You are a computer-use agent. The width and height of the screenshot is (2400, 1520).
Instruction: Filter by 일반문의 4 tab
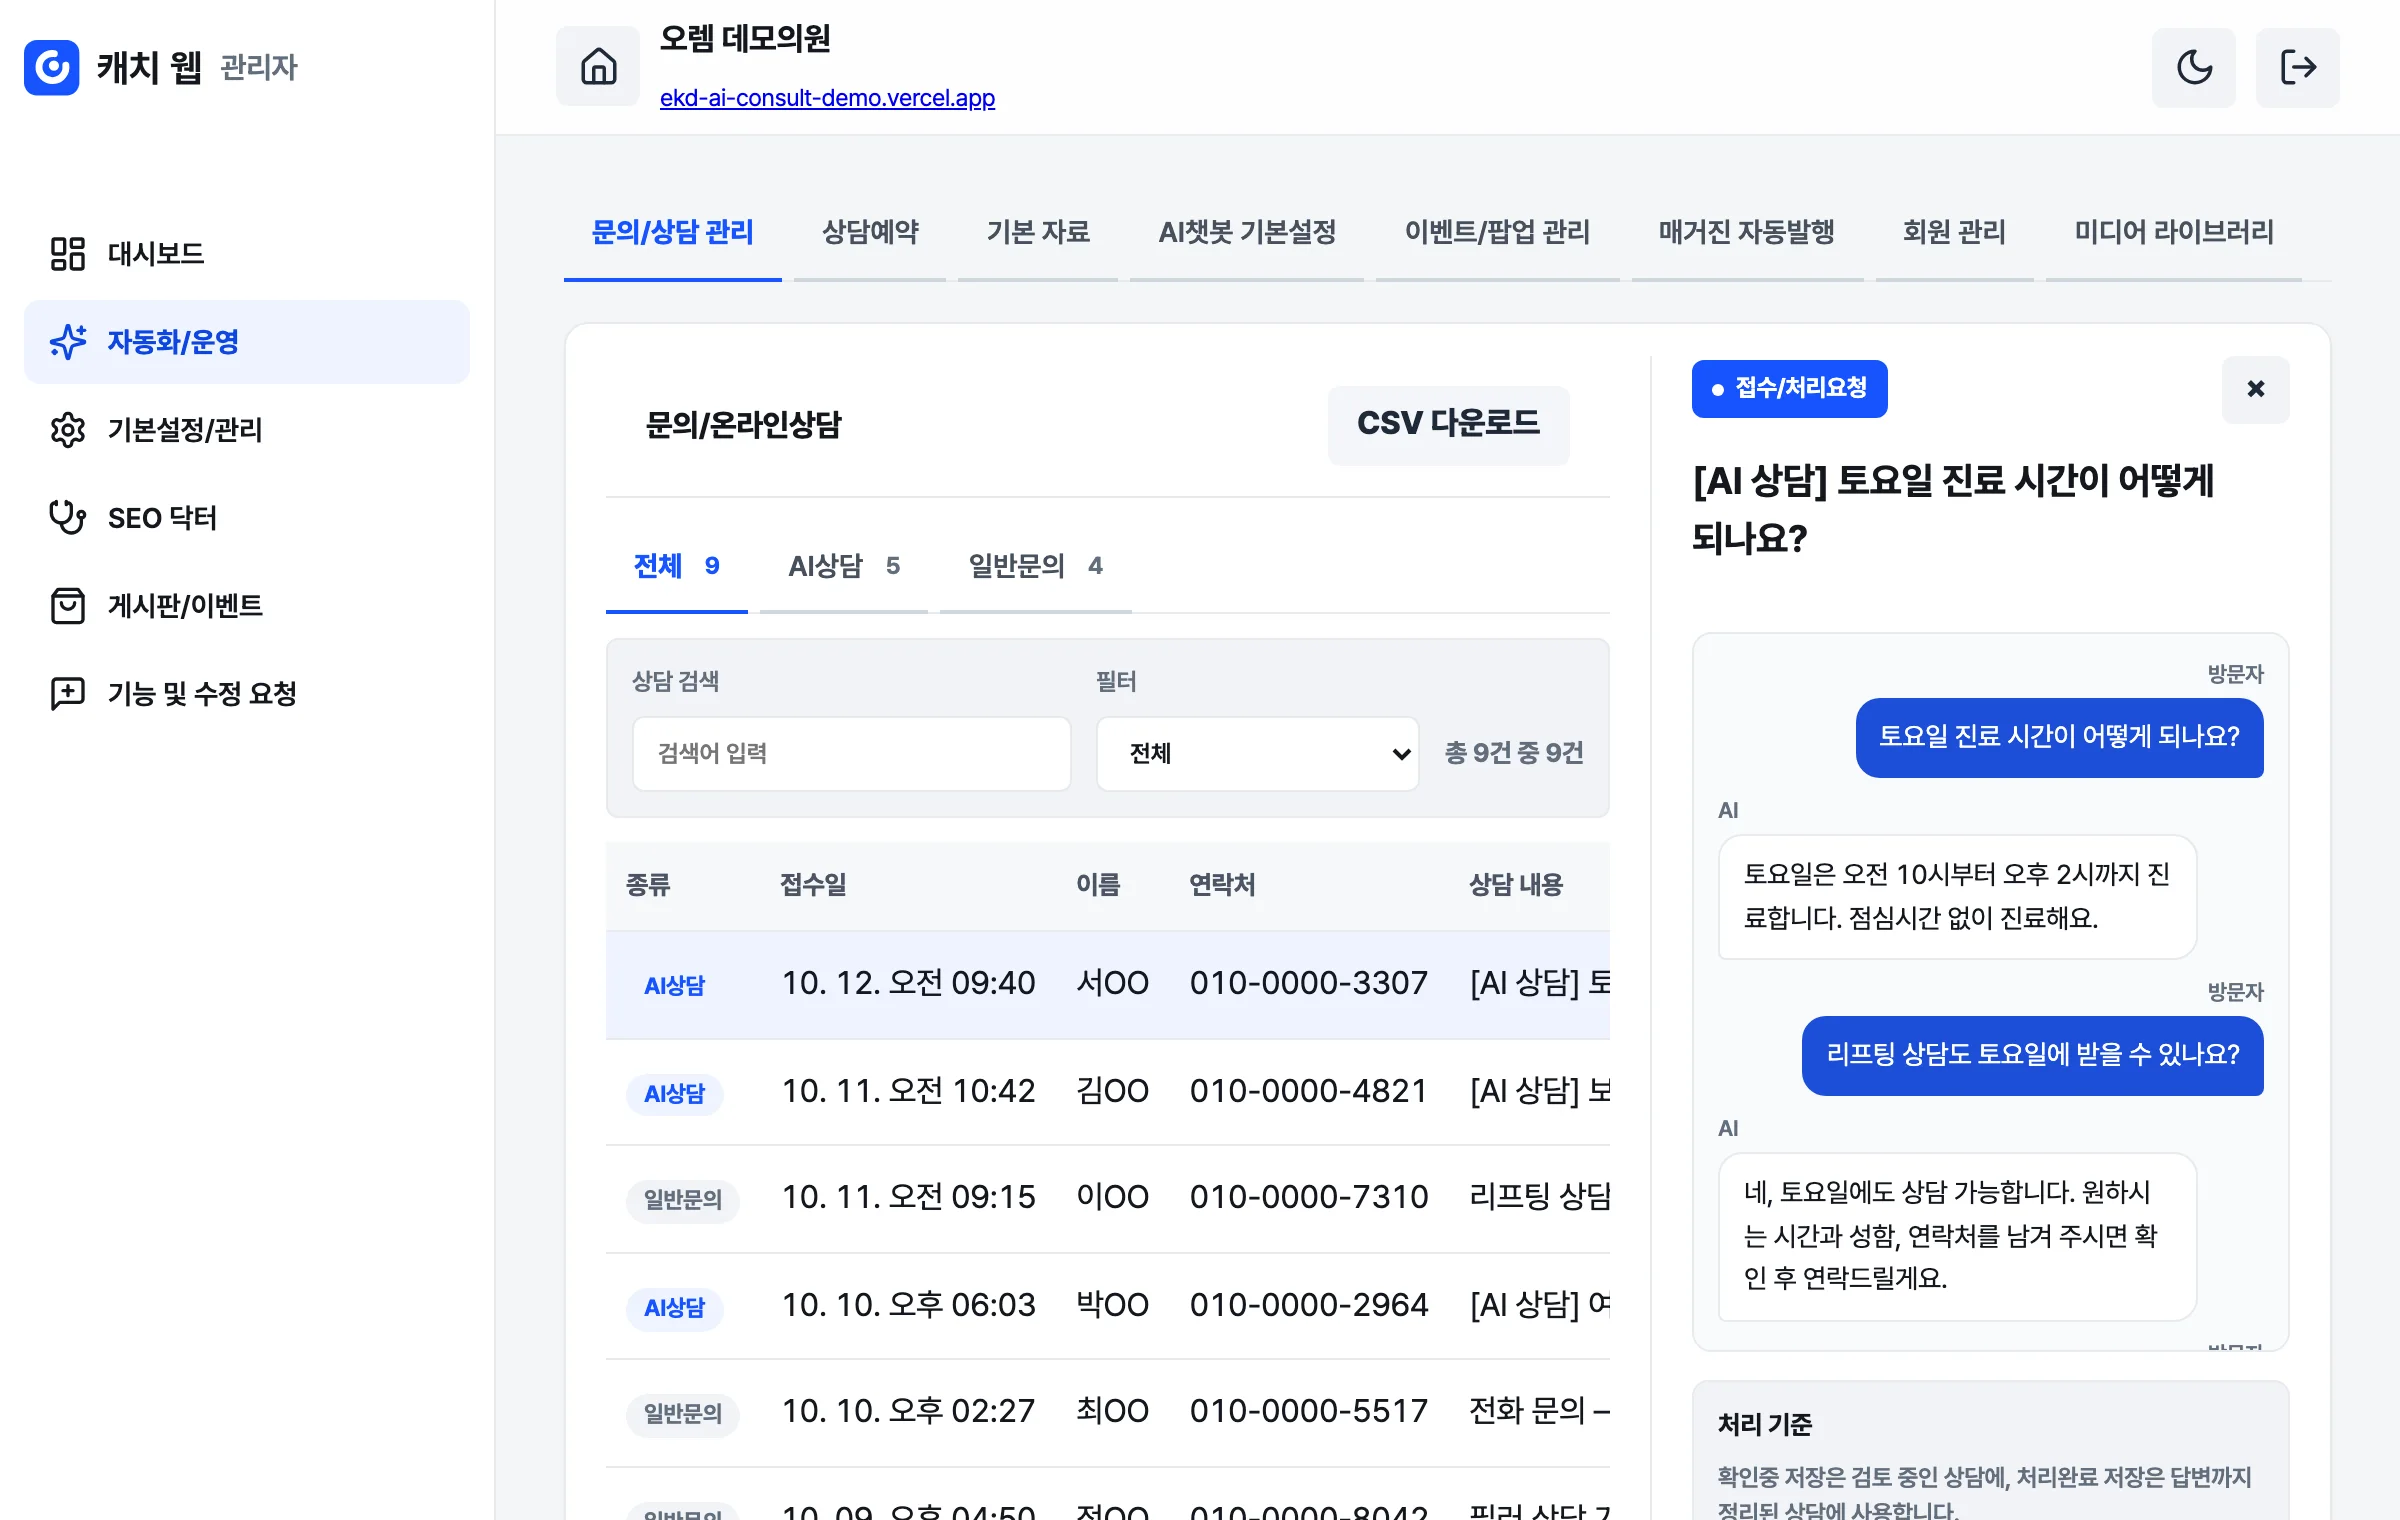1035,566
